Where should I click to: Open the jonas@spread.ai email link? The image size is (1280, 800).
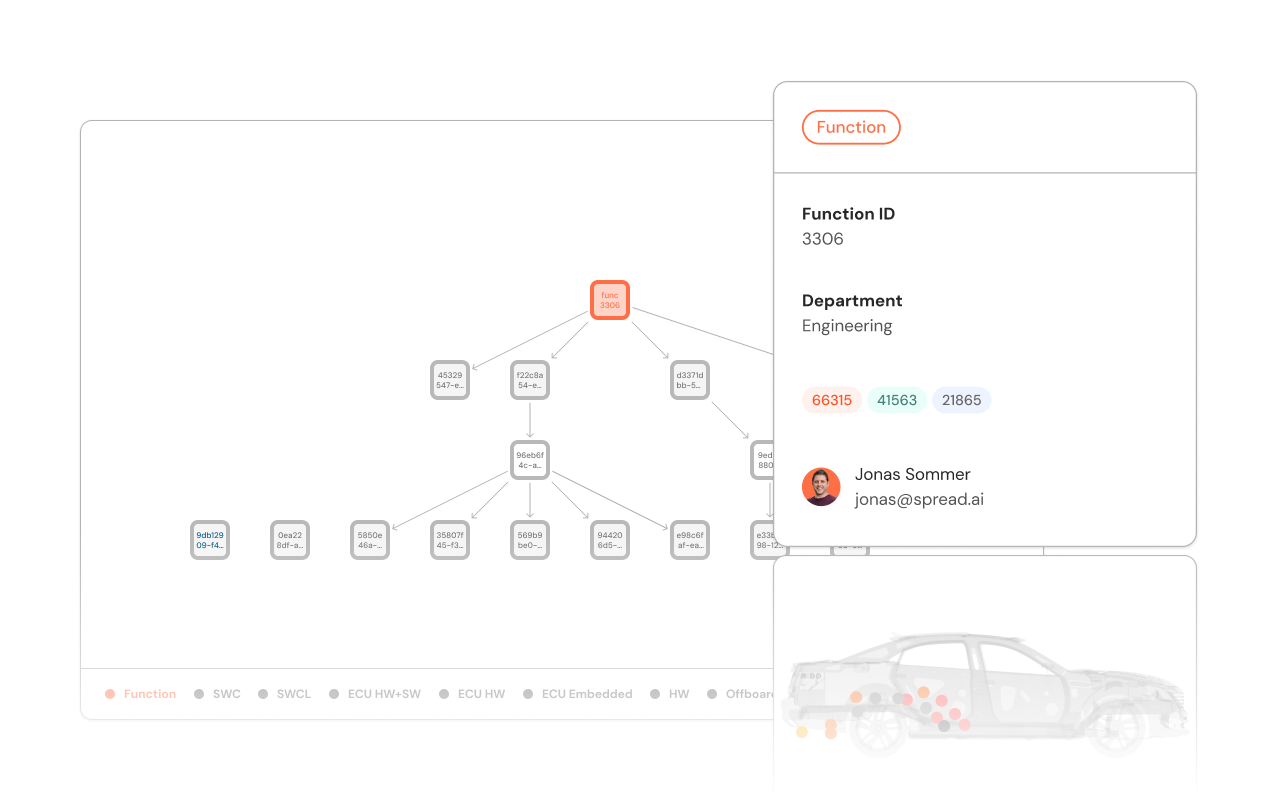point(919,499)
